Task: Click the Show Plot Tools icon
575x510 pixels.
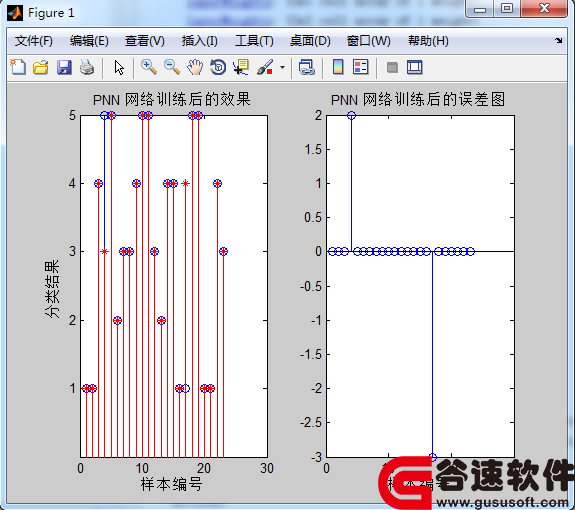Action: coord(415,67)
